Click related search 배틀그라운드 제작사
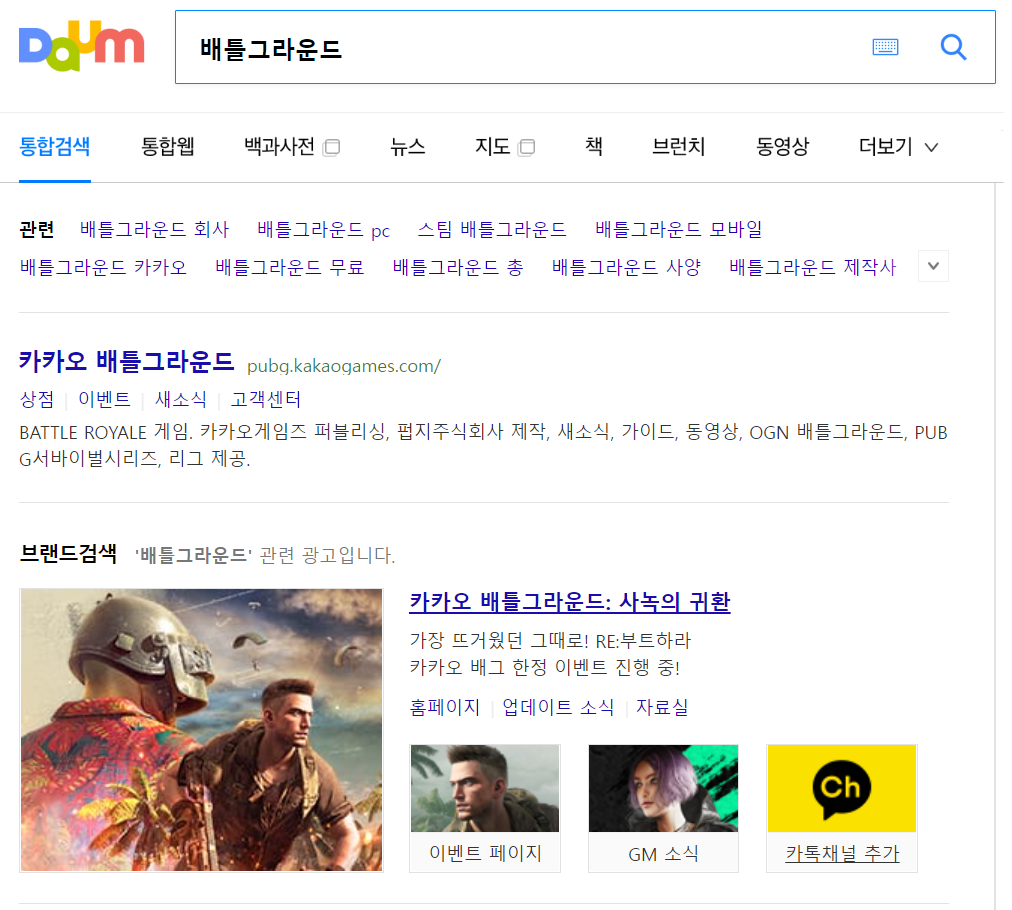 point(813,267)
